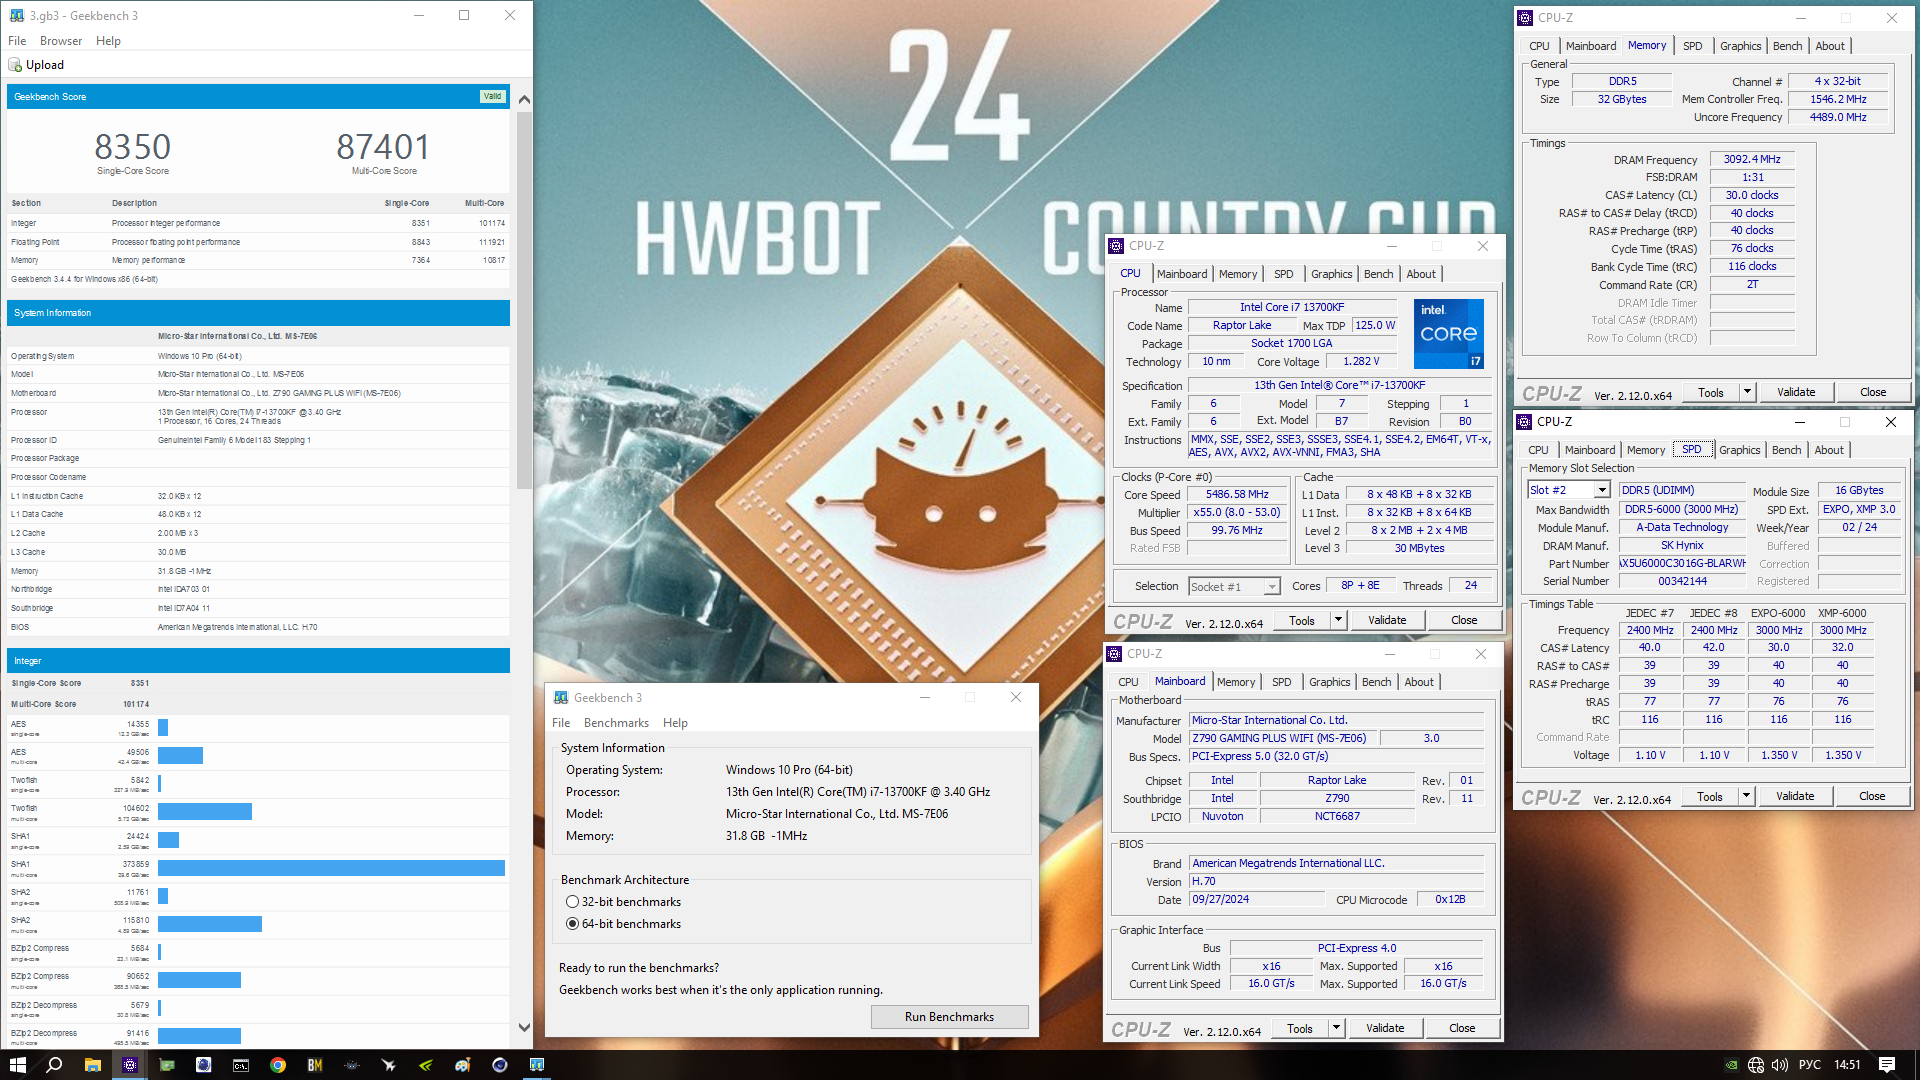
Task: Click Geekbench scrollbar down arrow
Action: click(524, 1027)
